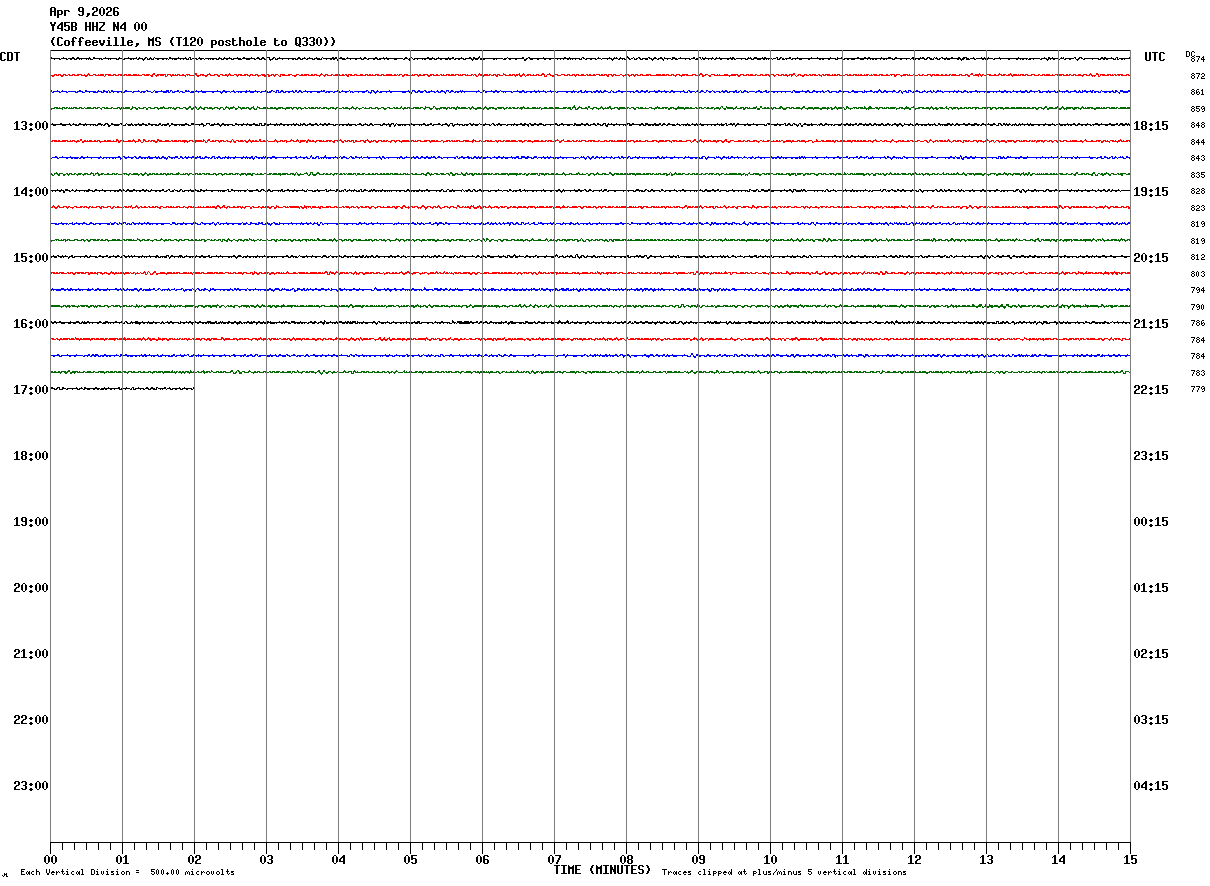1210x886 pixels.
Task: Click the DC offset value '803'
Action: point(1198,274)
